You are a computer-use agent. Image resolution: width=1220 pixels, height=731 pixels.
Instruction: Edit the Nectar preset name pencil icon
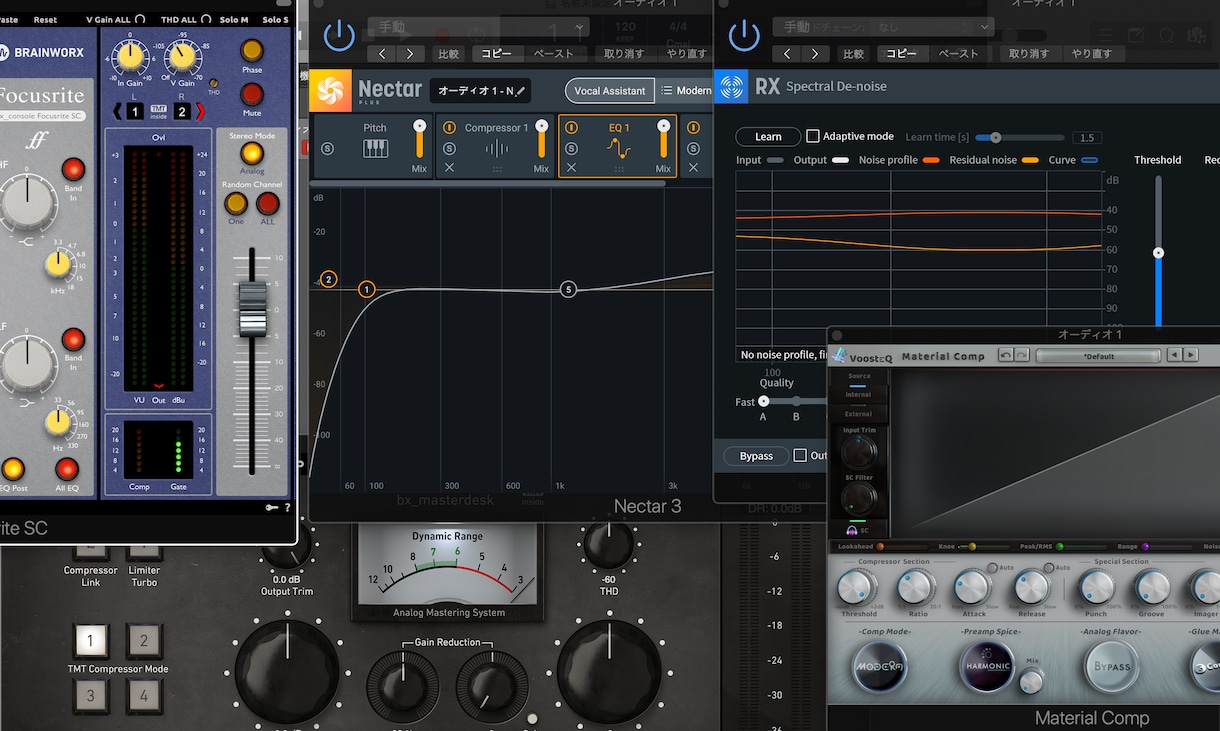[520, 91]
